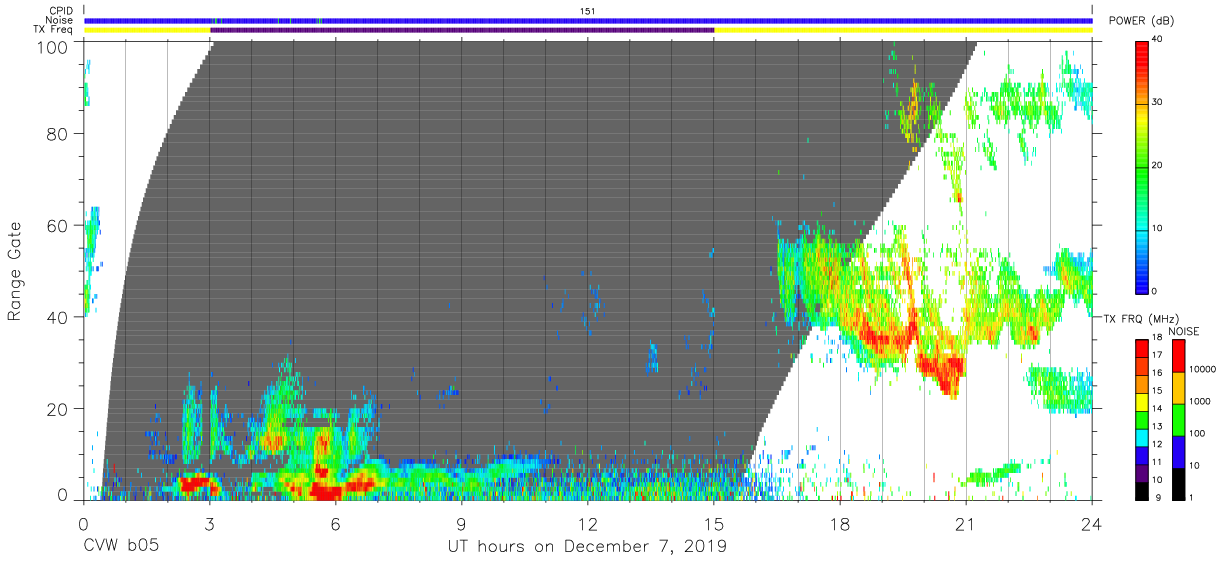Click the yellow swatch in the TX FRQ legend
The width and height of the screenshot is (1228, 567).
click(1141, 402)
